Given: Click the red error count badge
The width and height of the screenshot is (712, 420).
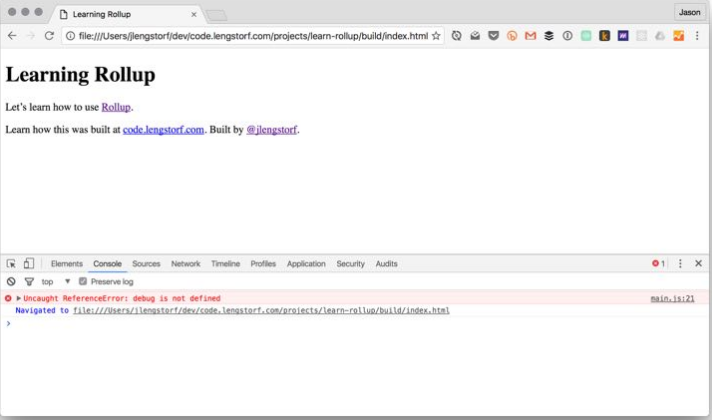Looking at the screenshot, I should coord(658,264).
